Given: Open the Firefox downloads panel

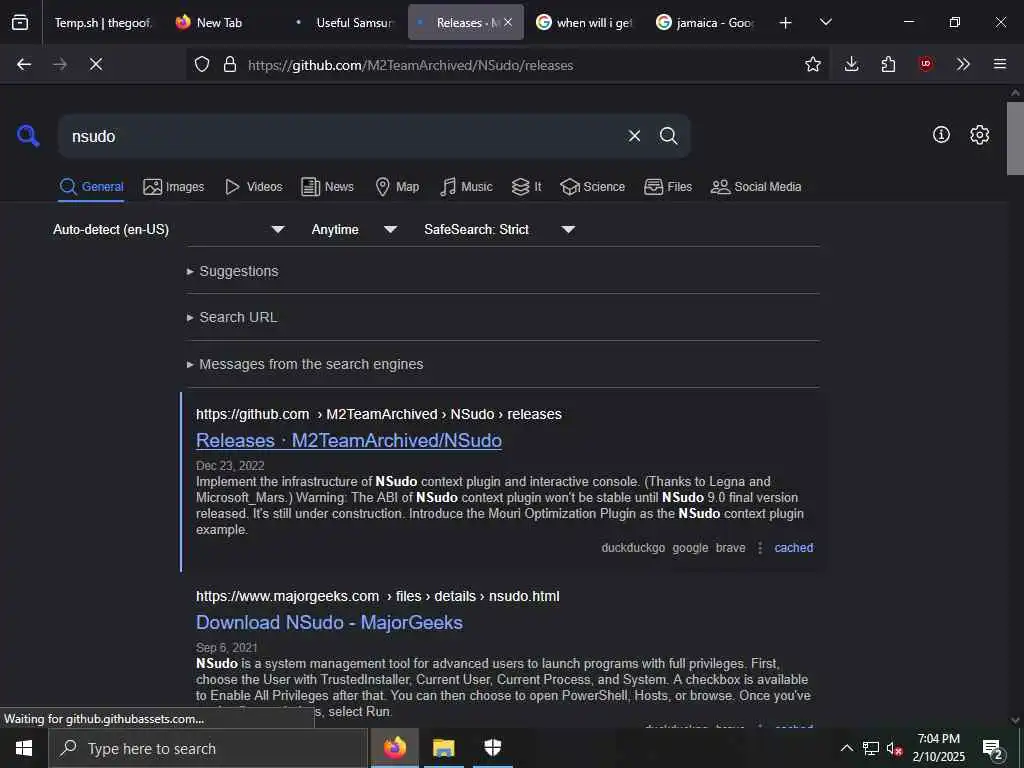Looking at the screenshot, I should [851, 64].
